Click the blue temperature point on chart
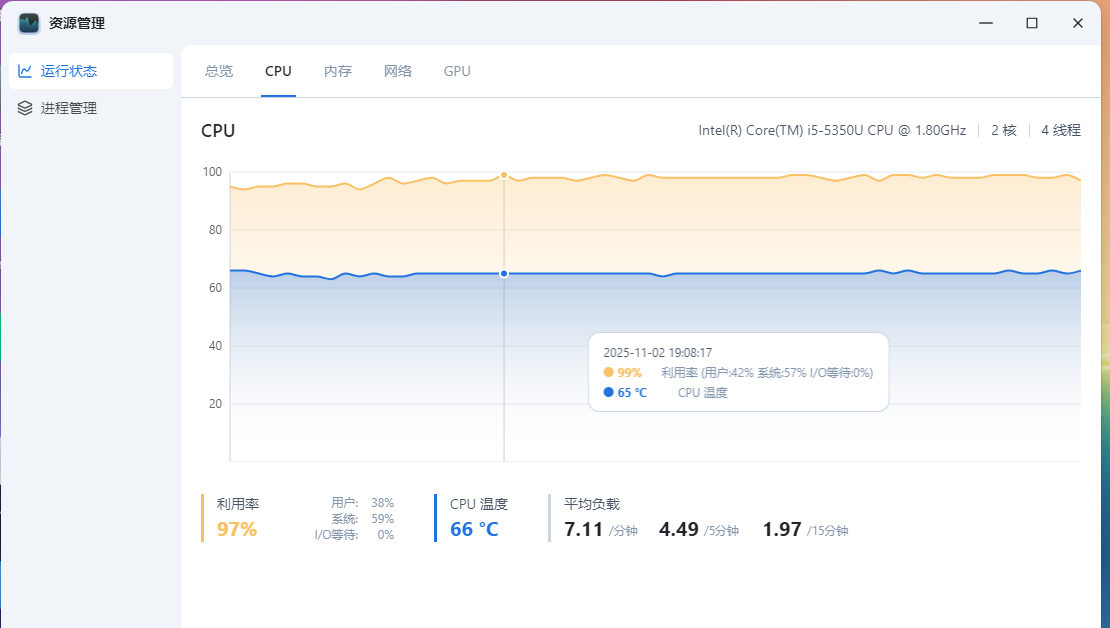 click(504, 273)
